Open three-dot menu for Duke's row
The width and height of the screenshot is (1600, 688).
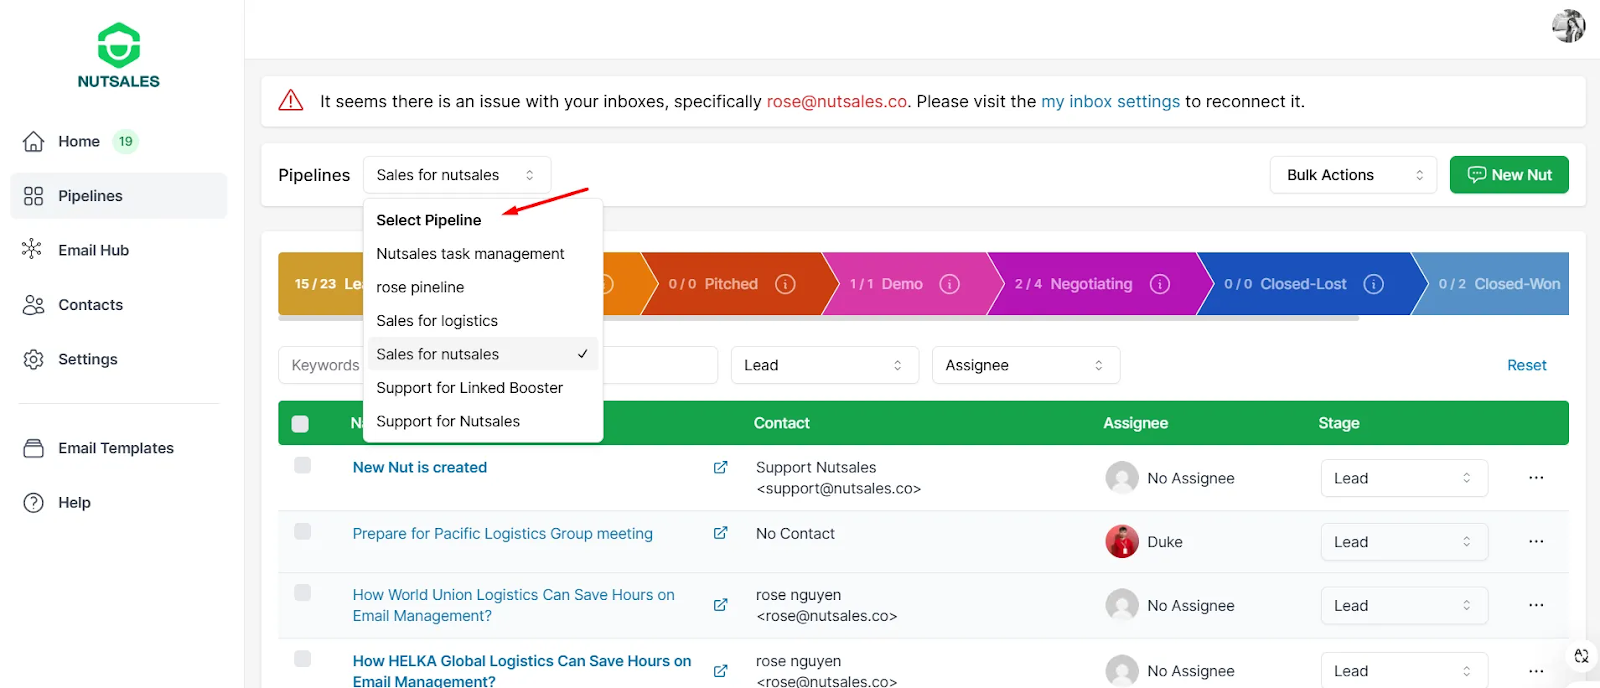click(x=1536, y=542)
